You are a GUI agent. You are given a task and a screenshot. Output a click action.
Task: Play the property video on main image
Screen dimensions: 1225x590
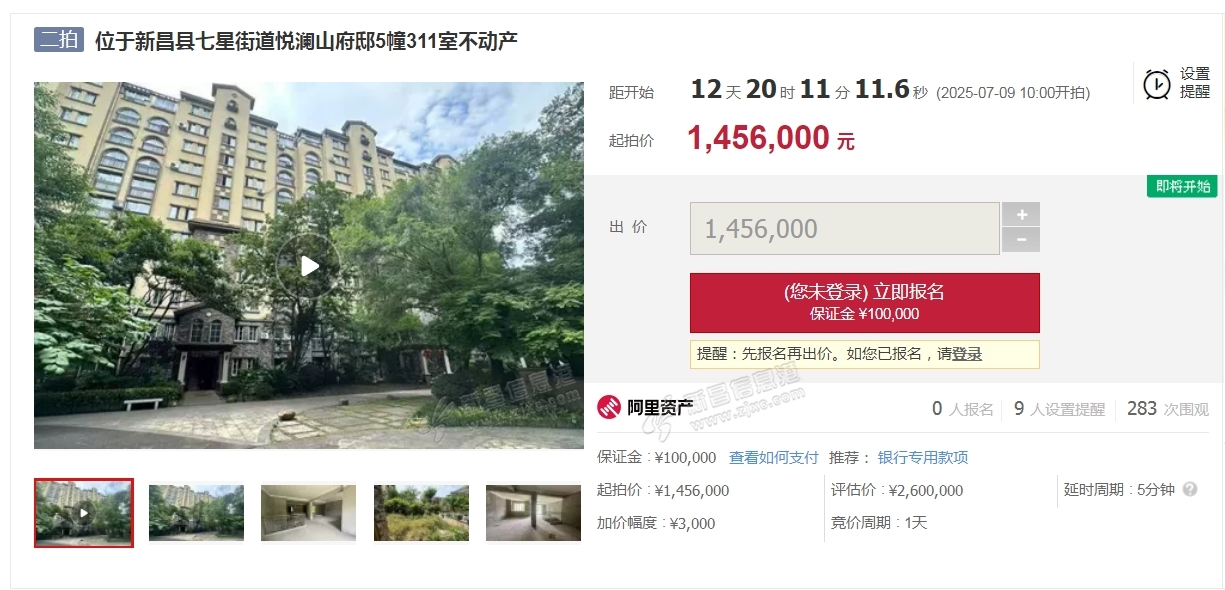click(x=309, y=266)
